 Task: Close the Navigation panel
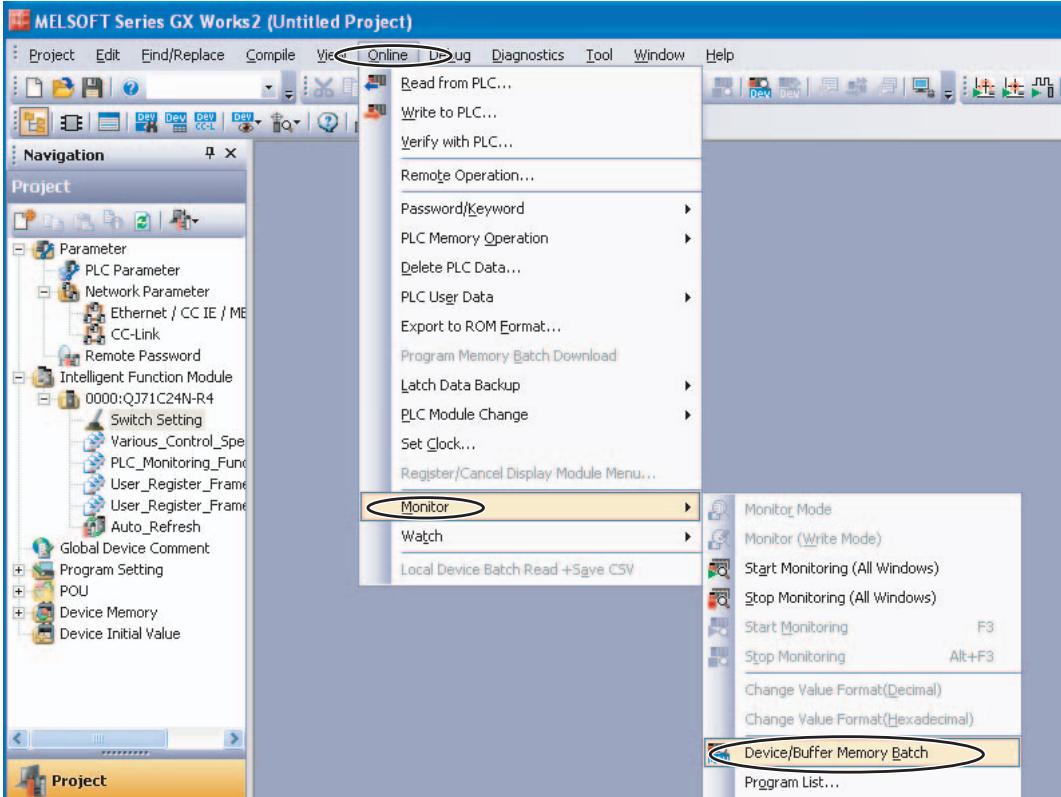231,154
